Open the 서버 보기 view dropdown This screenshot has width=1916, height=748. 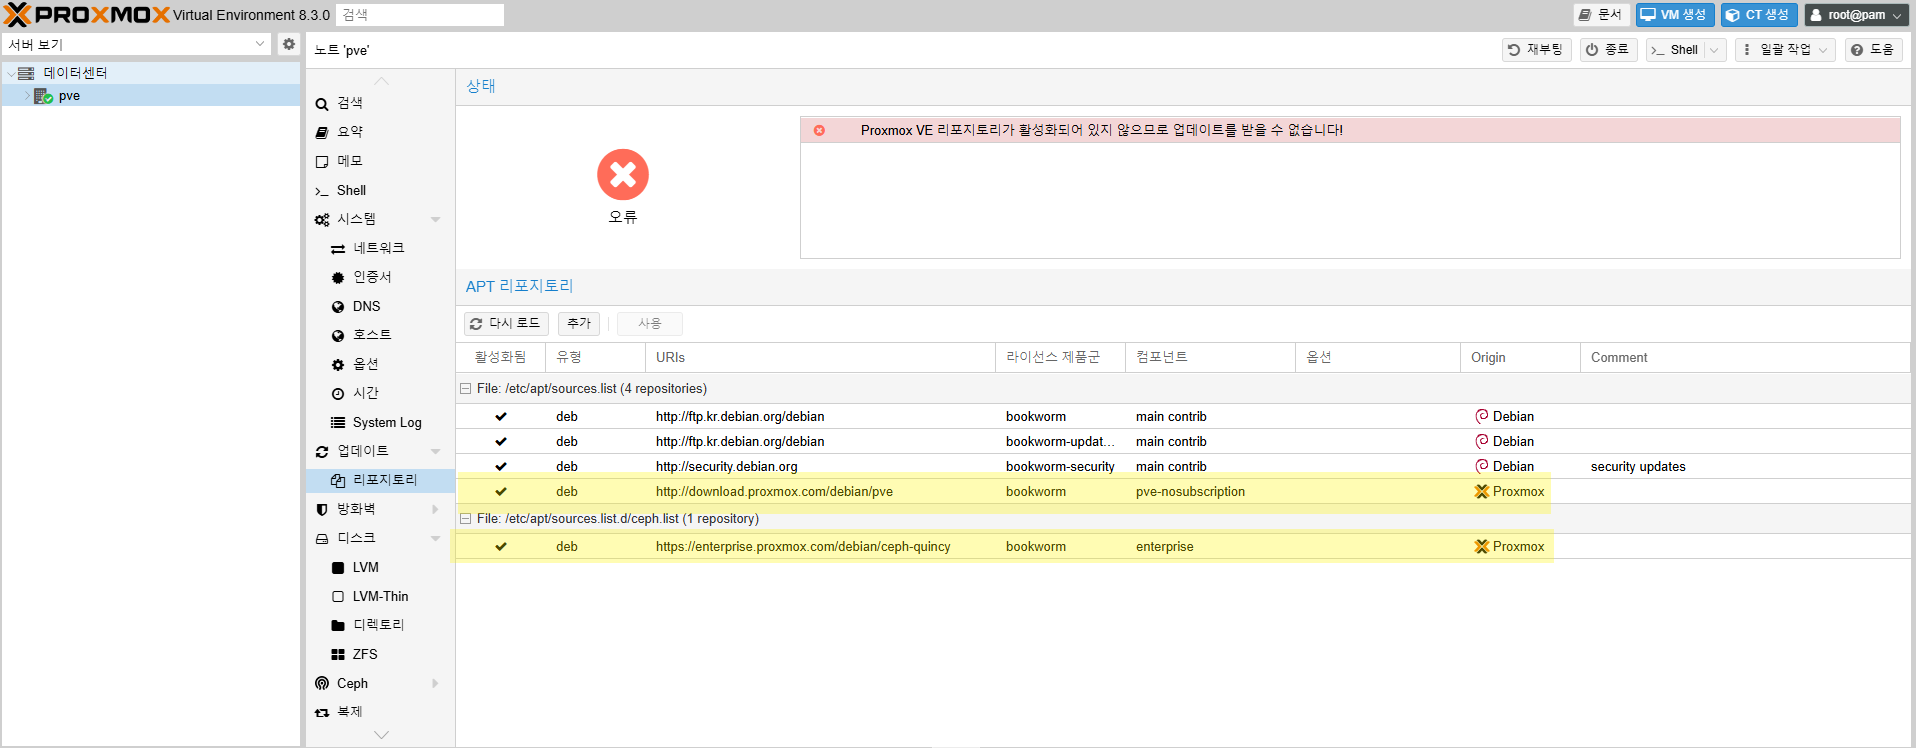coord(260,44)
